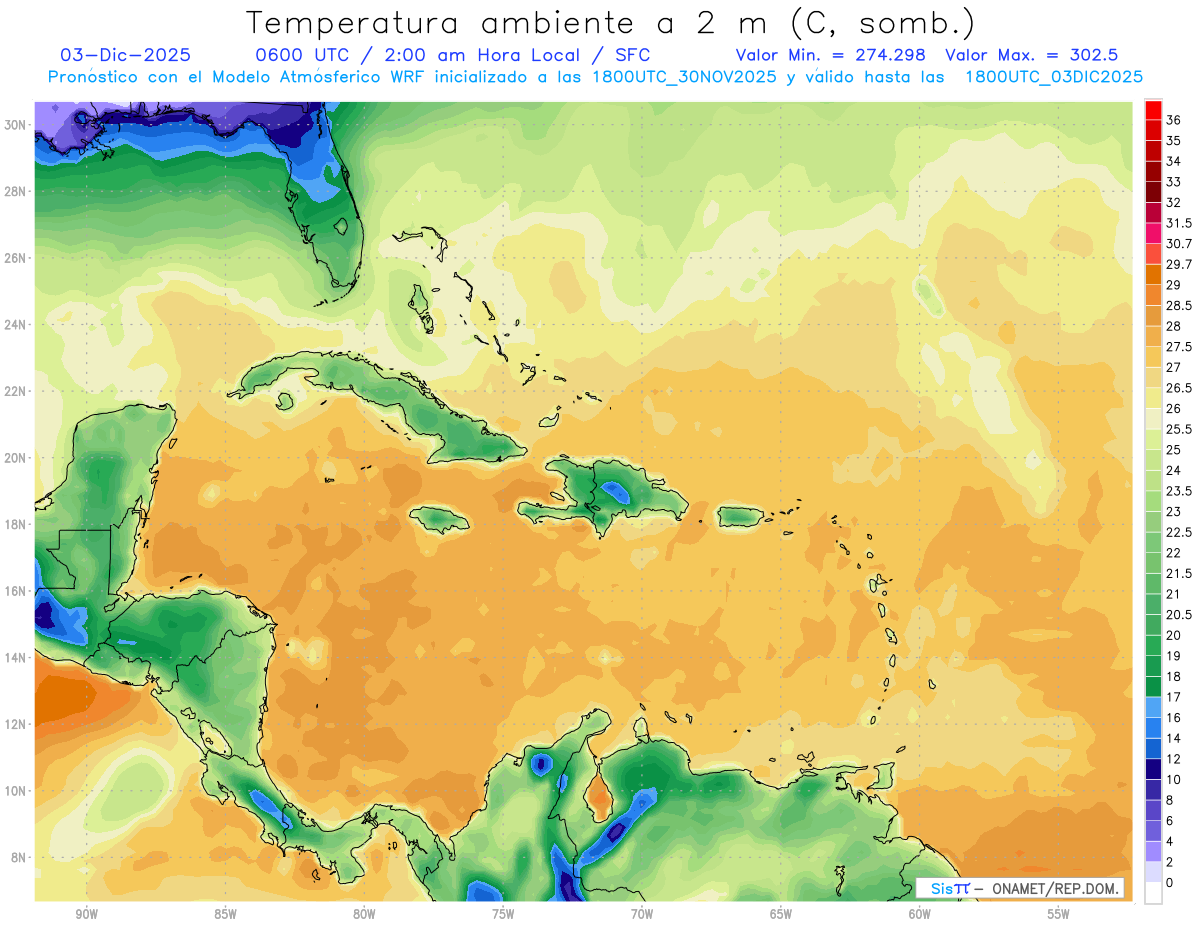
Task: Click the legend value '31.5'
Action: [x=1179, y=223]
